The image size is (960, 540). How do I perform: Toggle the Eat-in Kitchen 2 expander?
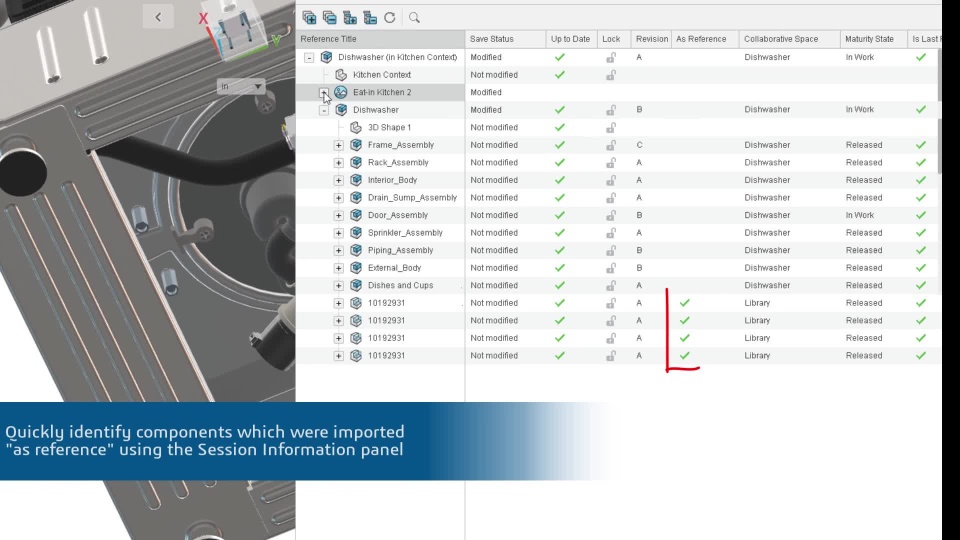(x=324, y=92)
